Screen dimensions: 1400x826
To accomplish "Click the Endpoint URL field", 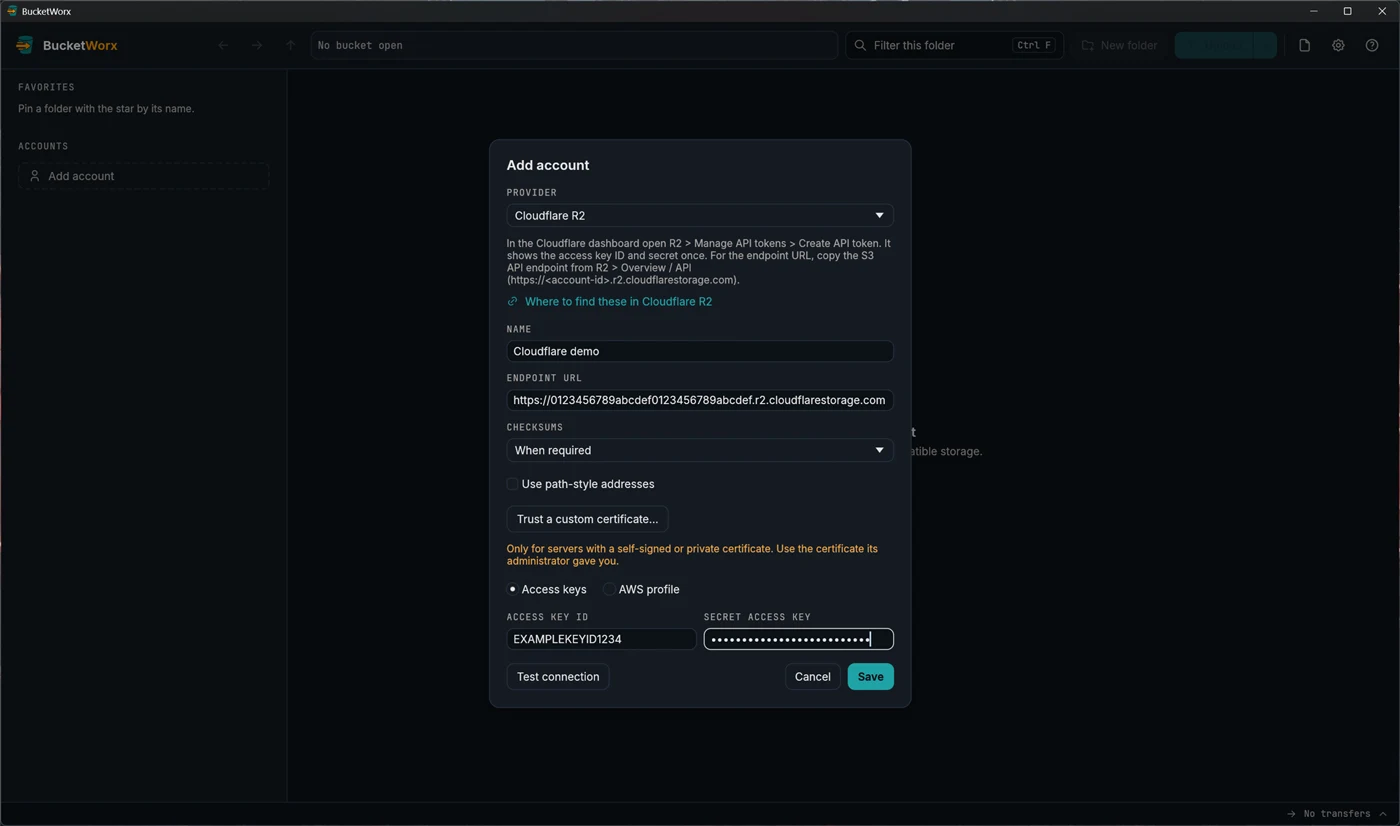I will 700,400.
